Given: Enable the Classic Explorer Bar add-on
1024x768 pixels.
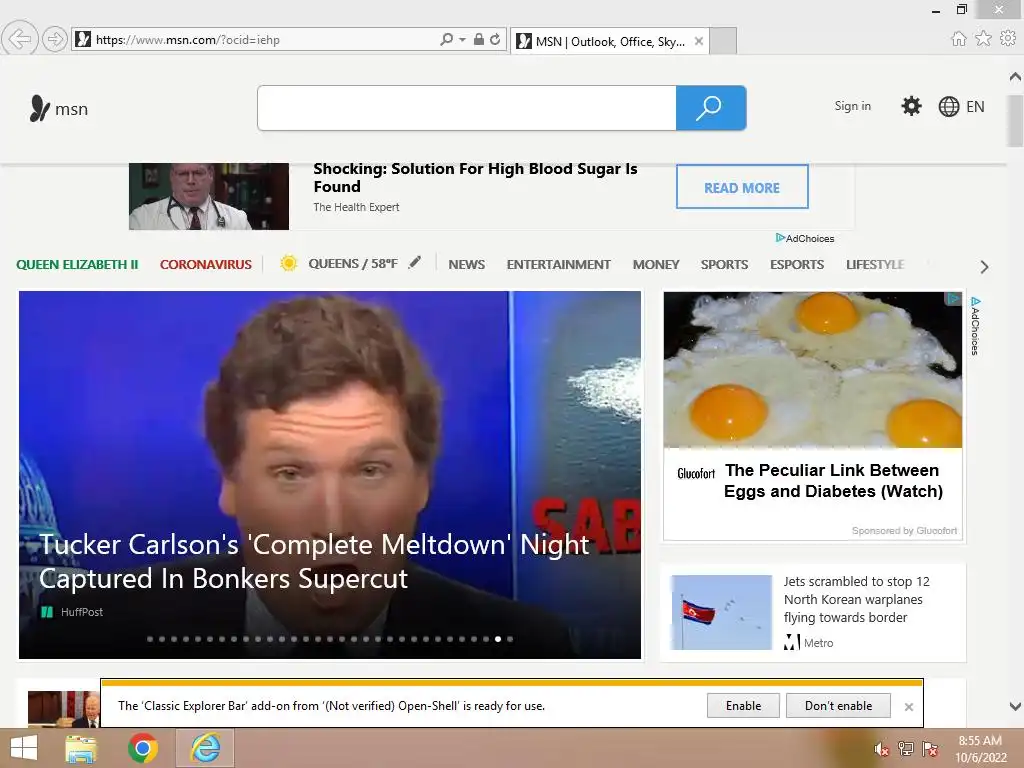Looking at the screenshot, I should tap(743, 706).
